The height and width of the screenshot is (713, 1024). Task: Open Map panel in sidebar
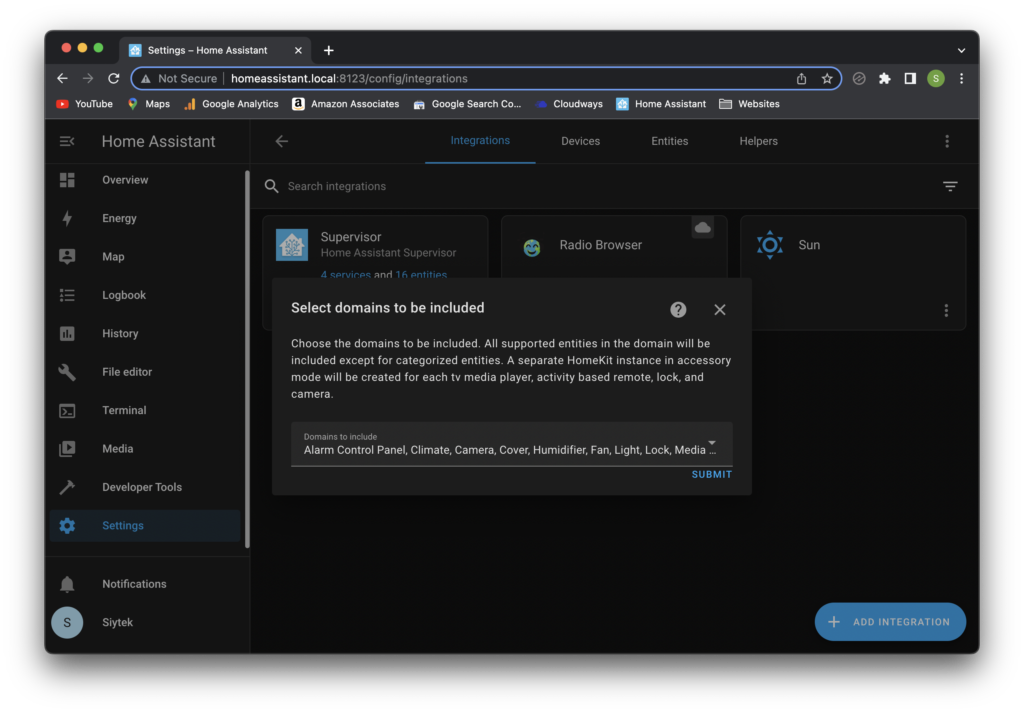click(145, 257)
